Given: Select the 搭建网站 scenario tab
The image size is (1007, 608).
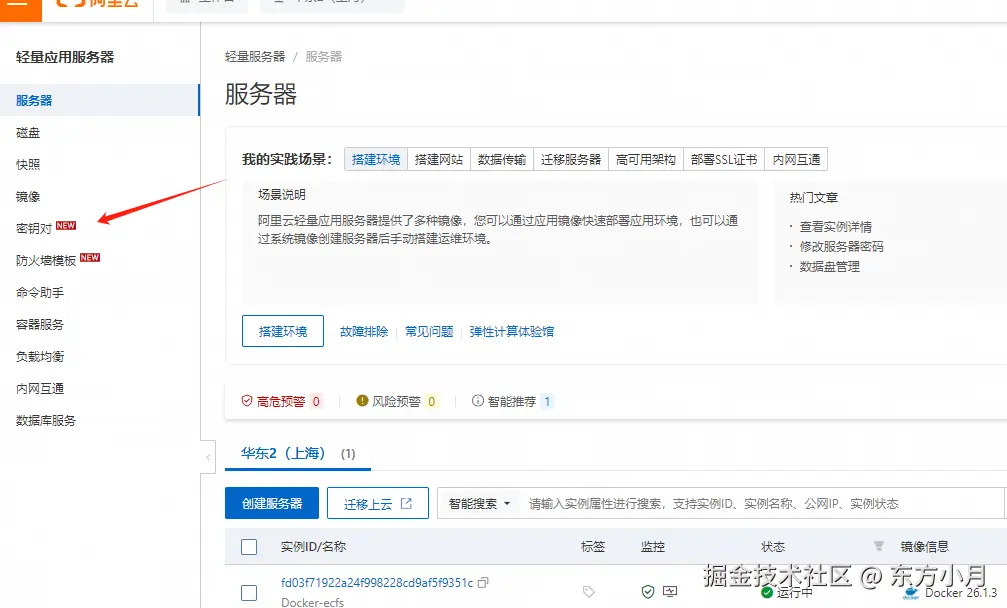Looking at the screenshot, I should pos(439,159).
